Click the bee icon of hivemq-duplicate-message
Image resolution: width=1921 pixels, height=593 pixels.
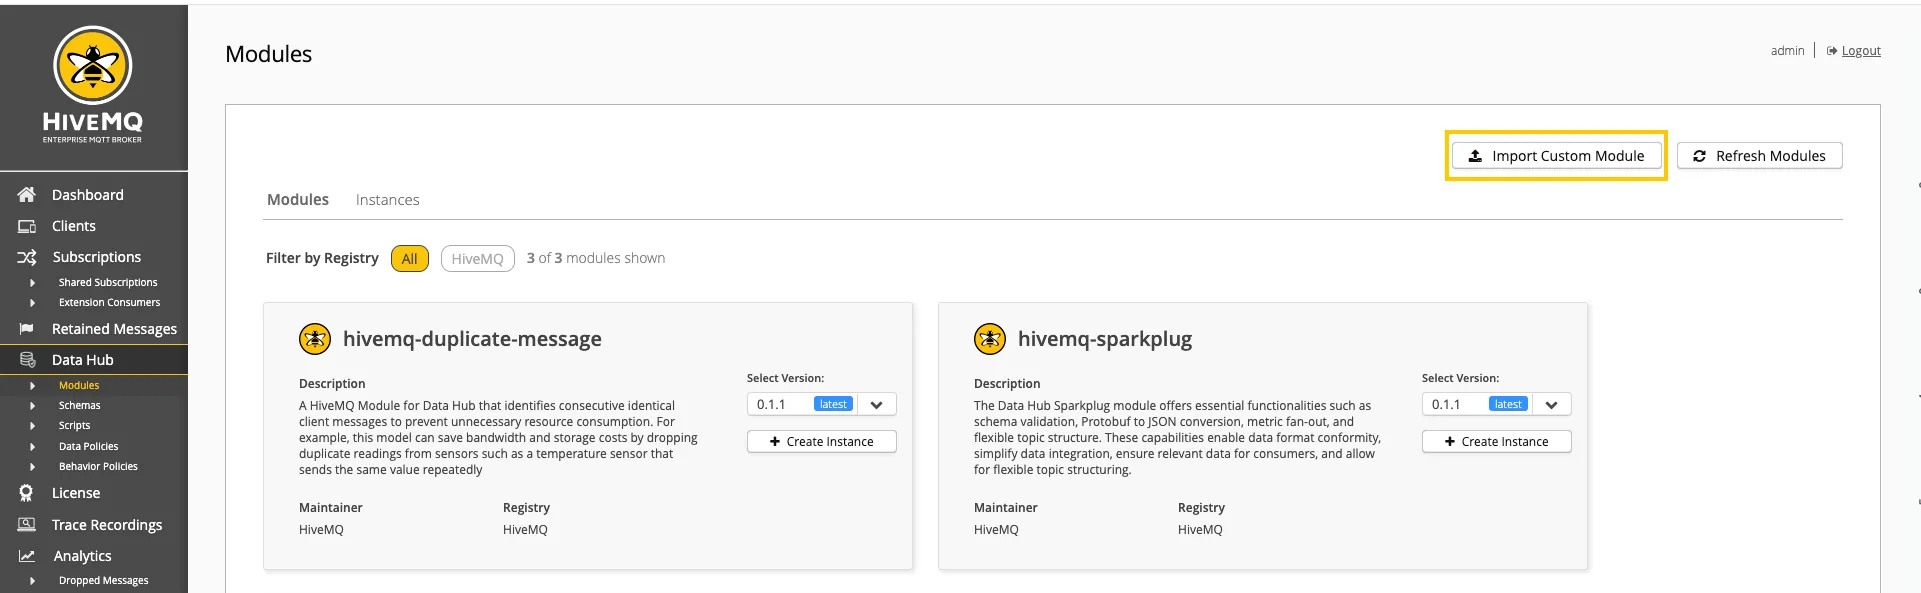pos(315,339)
